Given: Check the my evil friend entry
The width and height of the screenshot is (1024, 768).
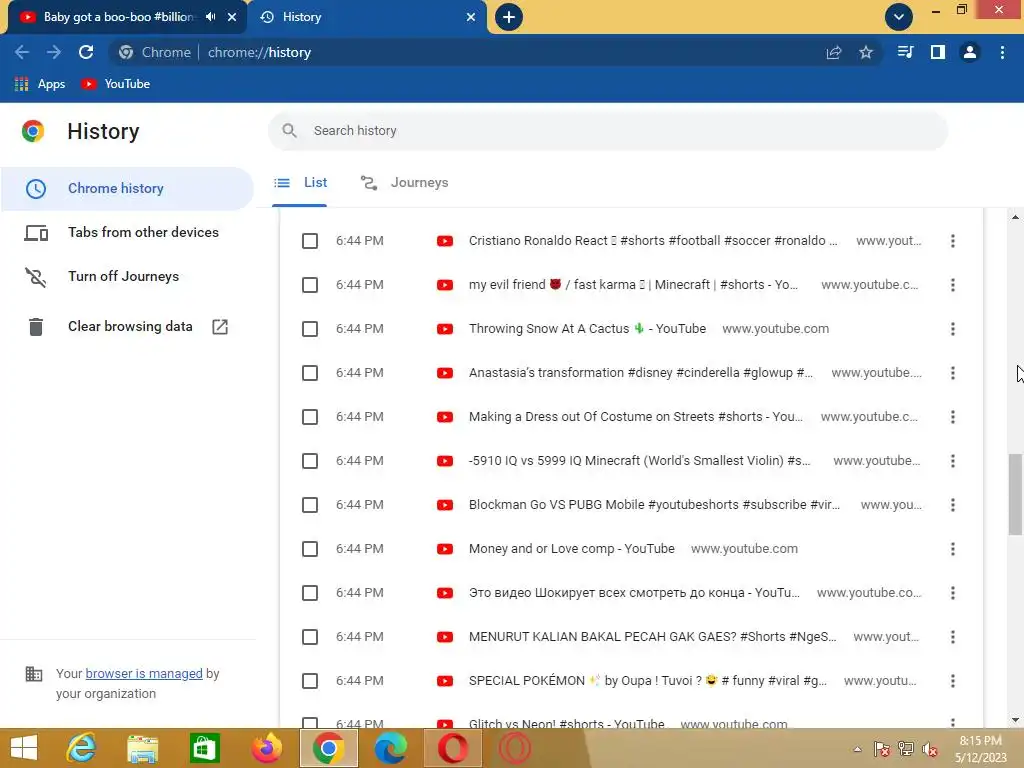Looking at the screenshot, I should tap(310, 285).
